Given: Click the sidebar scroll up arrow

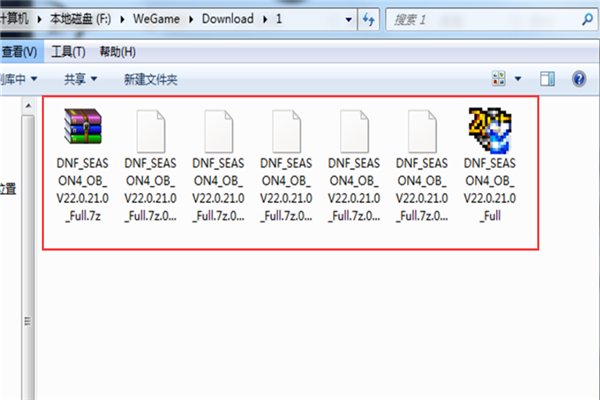Looking at the screenshot, I should click(x=28, y=106).
